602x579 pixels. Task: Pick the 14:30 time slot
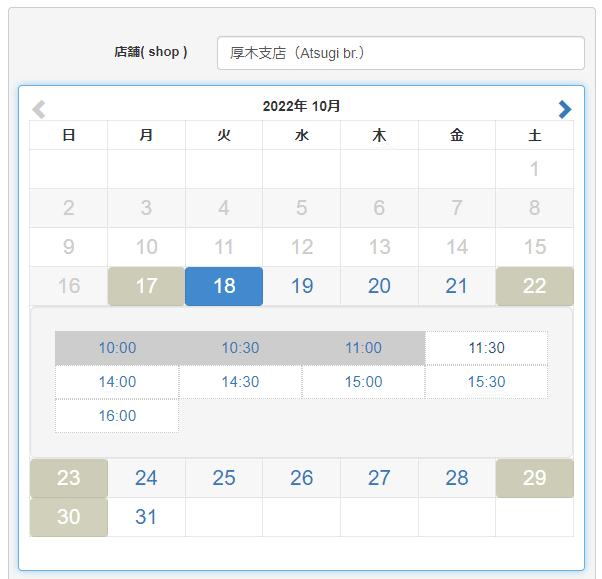coord(240,382)
